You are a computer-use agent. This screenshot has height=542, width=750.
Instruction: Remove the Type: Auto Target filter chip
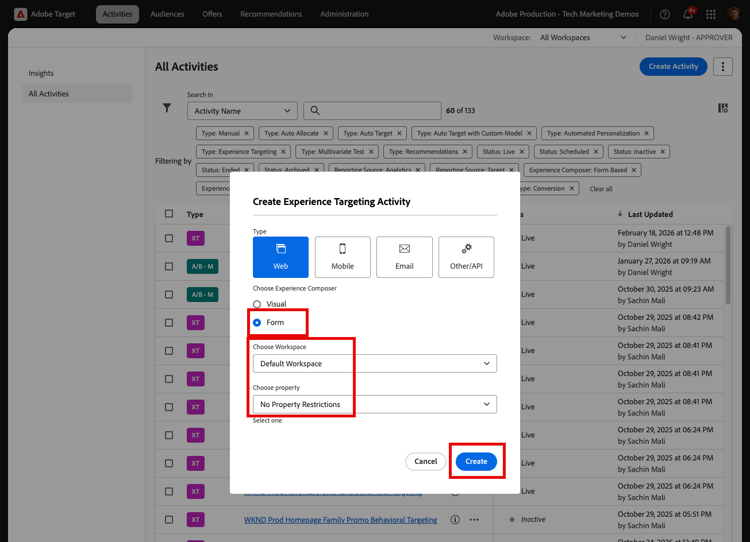399,133
